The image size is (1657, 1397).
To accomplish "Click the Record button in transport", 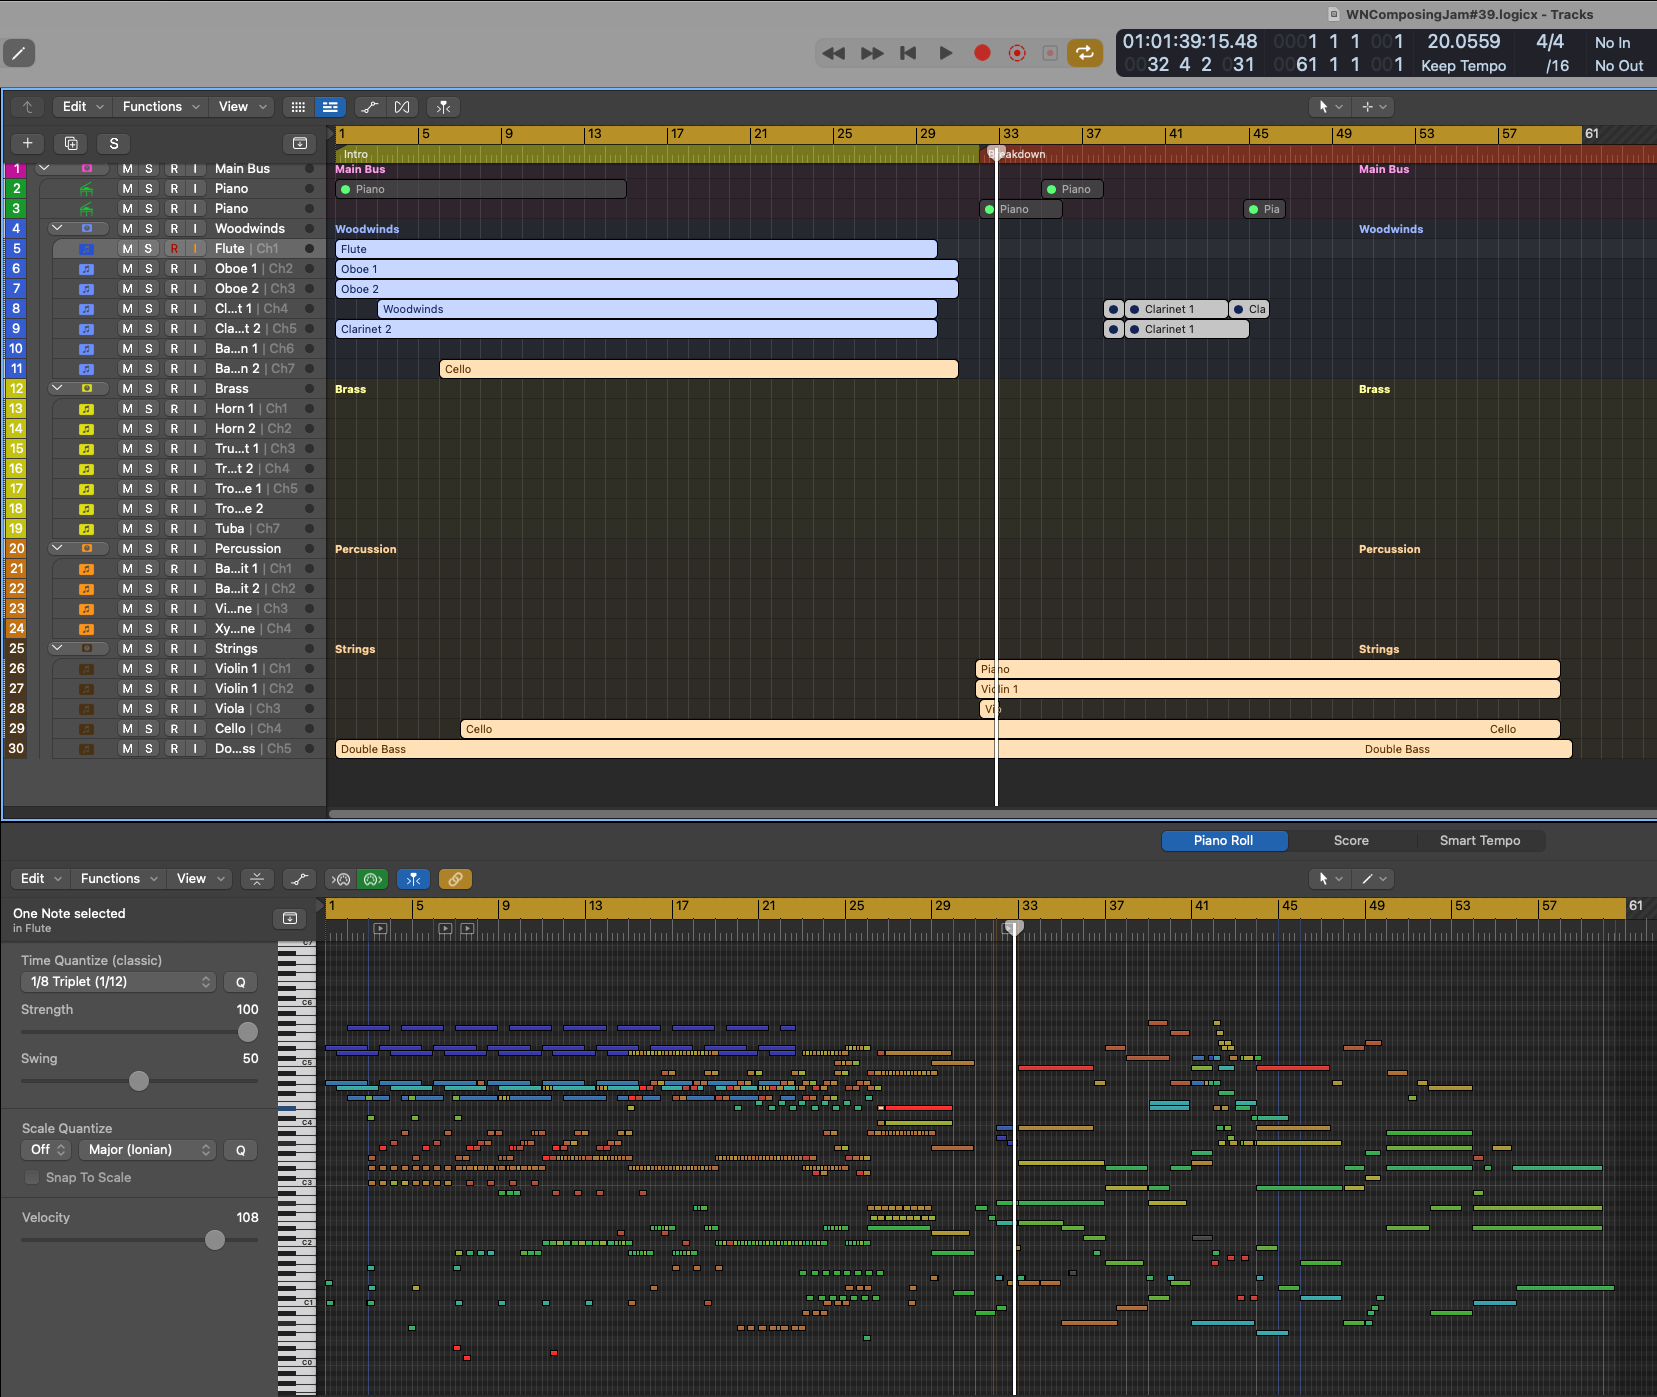I will (x=982, y=53).
